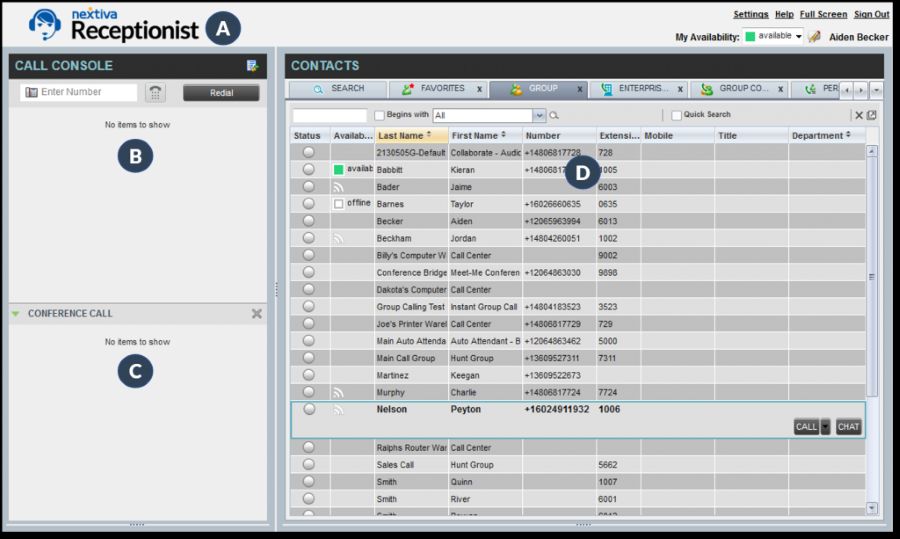Select the Beckham Jordan contact row
Viewport: 900px width, 539px height.
pos(577,238)
